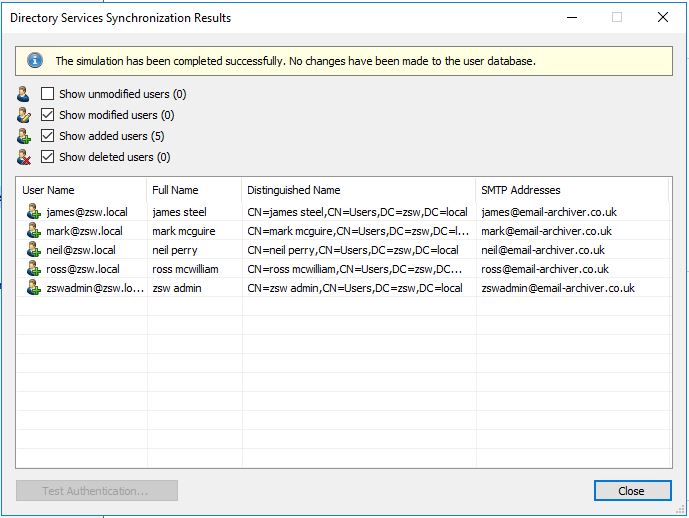The width and height of the screenshot is (689, 518).
Task: Sort by User Name column header
Action: (81, 190)
